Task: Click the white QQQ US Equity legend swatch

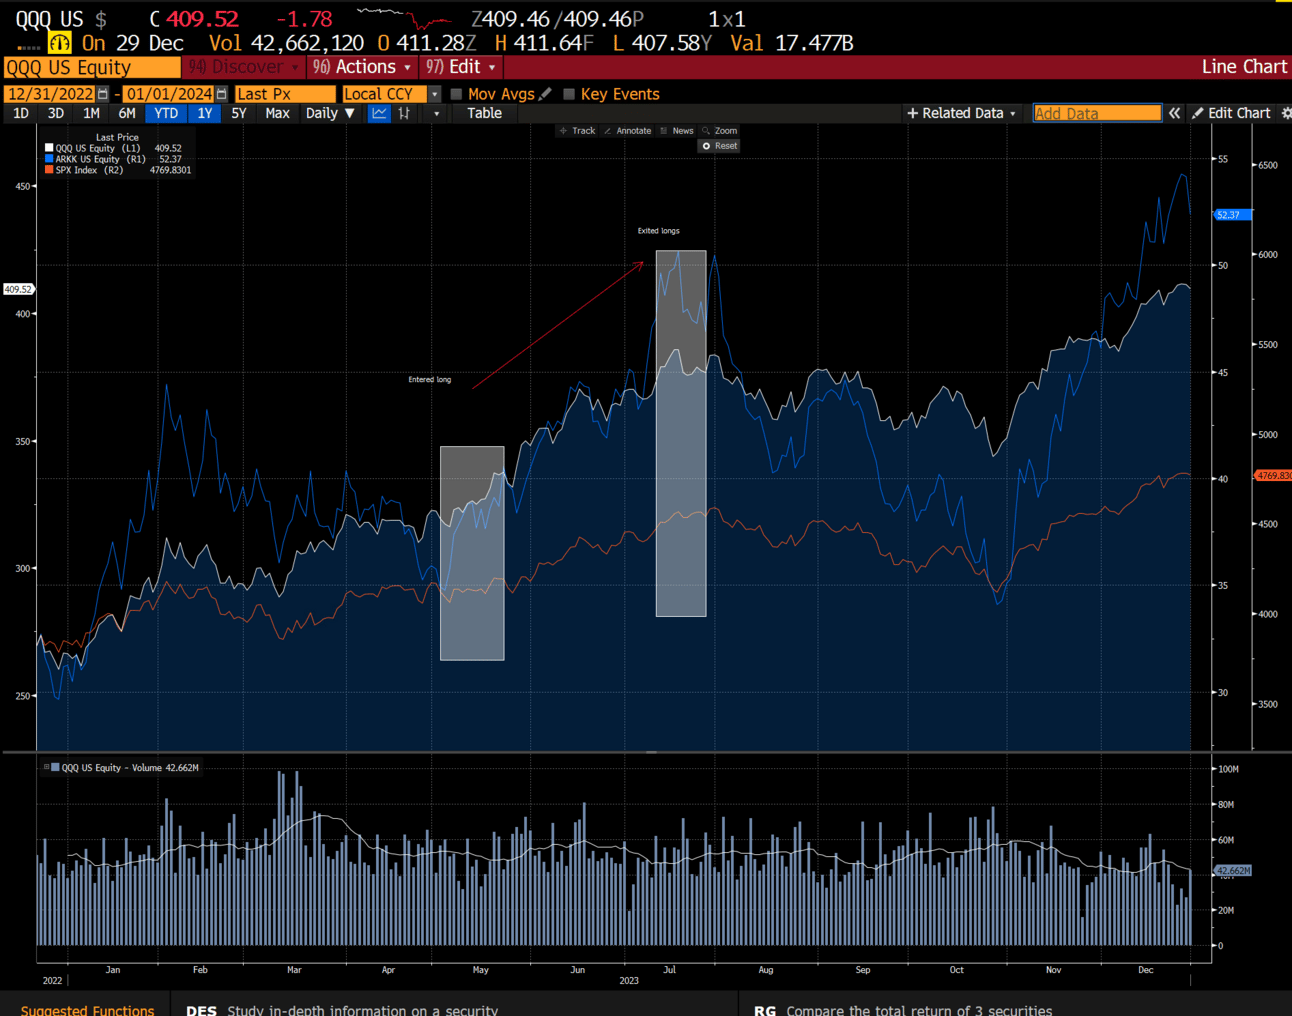Action: coord(49,148)
